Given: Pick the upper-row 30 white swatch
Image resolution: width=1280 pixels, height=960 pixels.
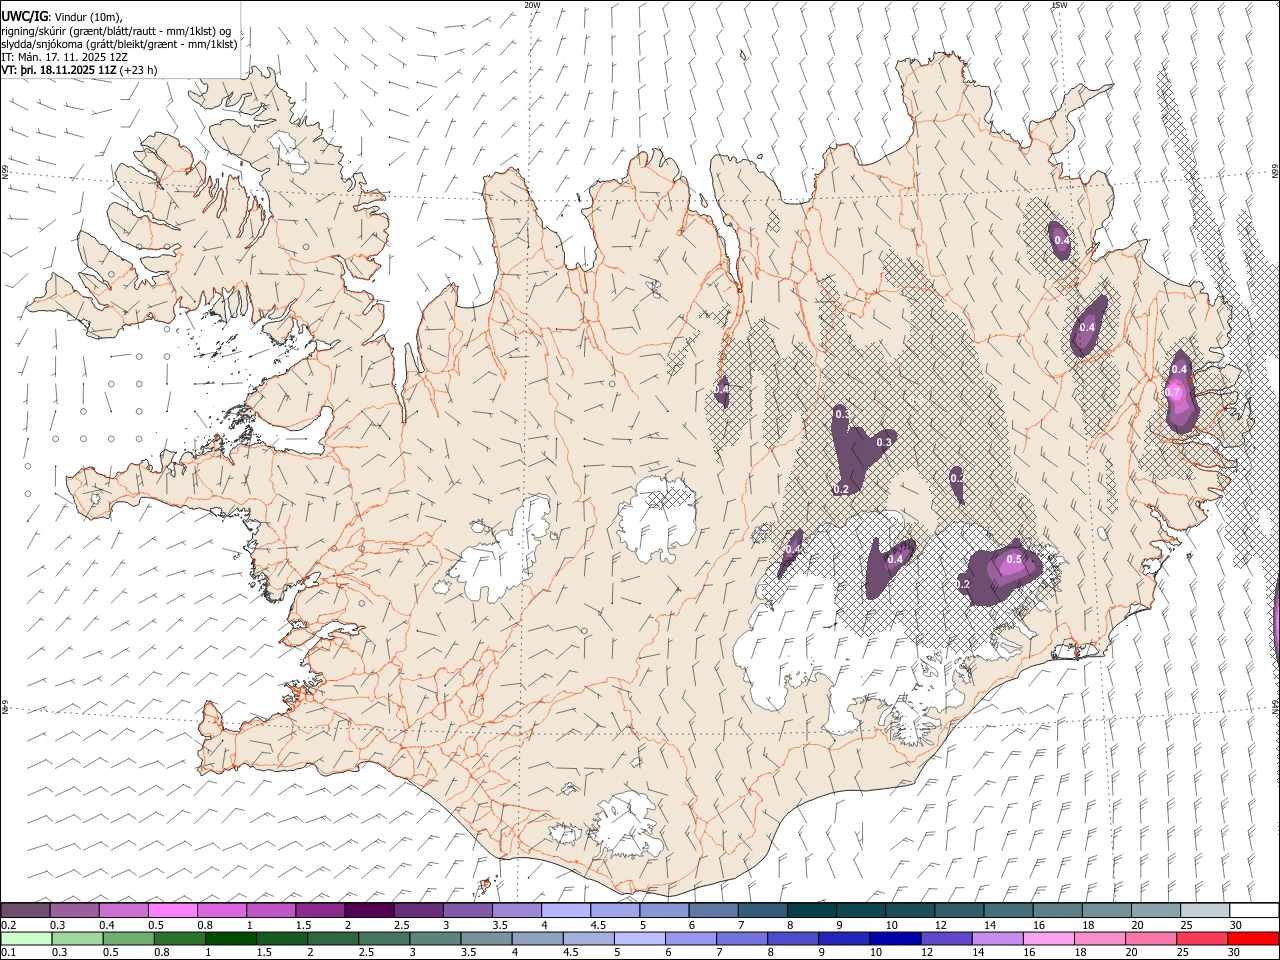Looking at the screenshot, I should pyautogui.click(x=1253, y=911).
